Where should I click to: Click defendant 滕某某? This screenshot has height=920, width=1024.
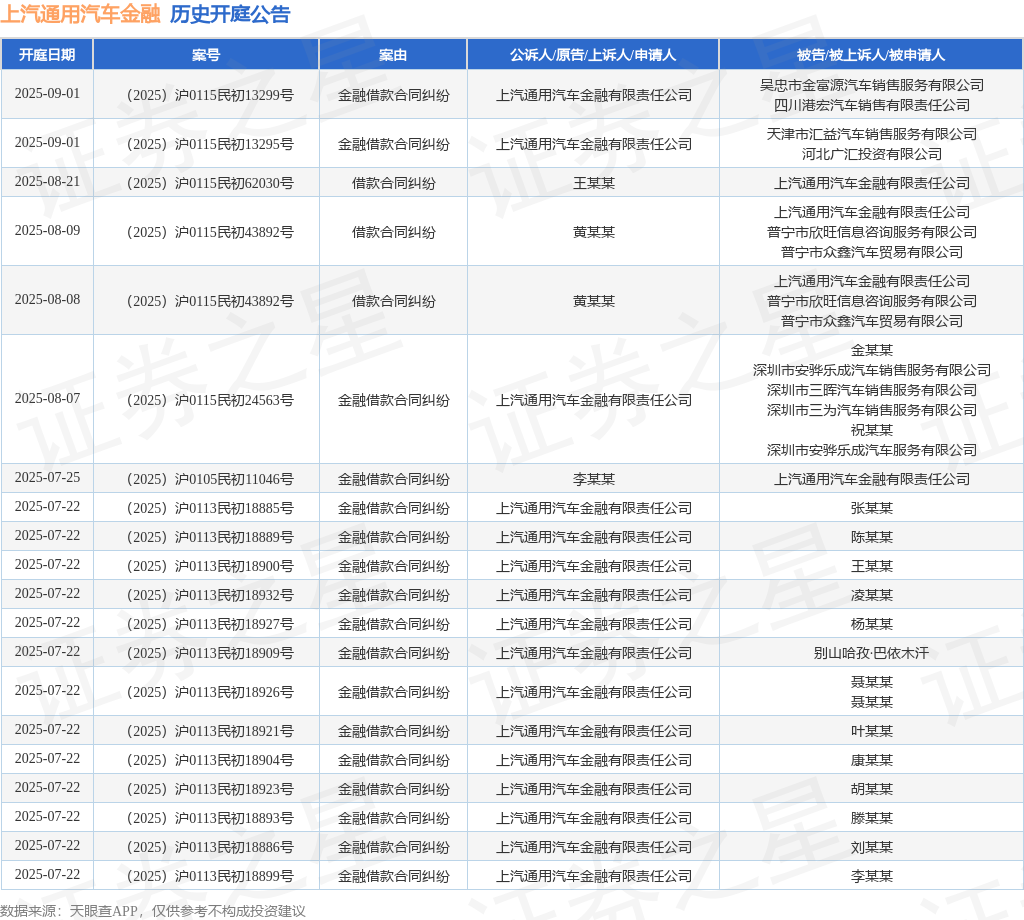[872, 818]
